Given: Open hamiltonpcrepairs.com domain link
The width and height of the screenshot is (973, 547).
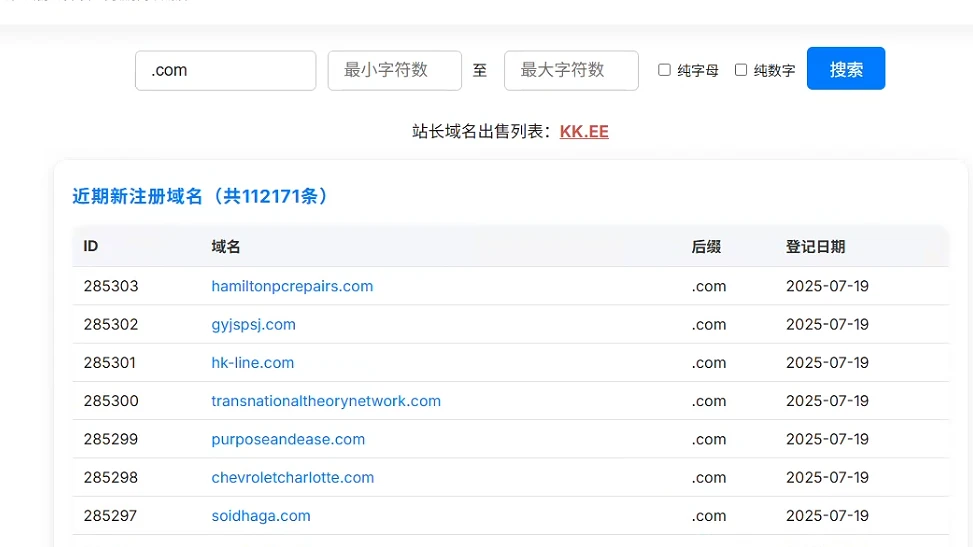Looking at the screenshot, I should coord(292,286).
